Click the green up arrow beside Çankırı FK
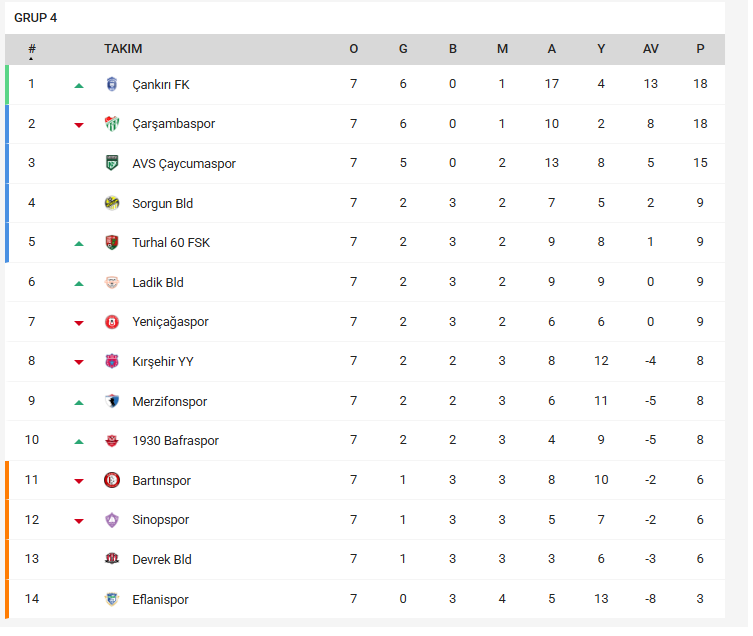This screenshot has height=636, width=753. pyautogui.click(x=79, y=85)
